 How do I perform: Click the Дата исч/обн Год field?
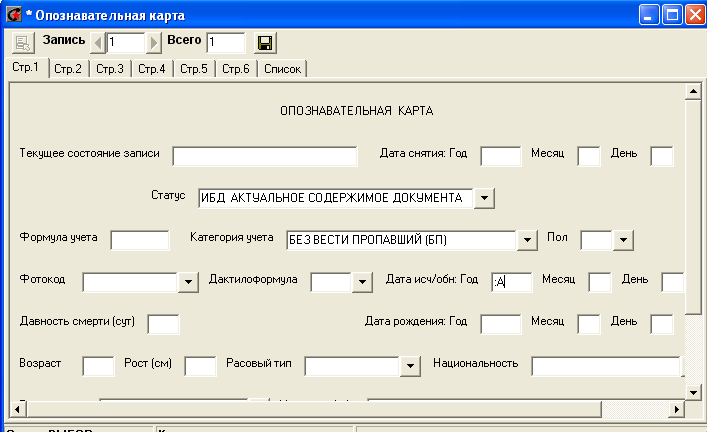click(512, 282)
